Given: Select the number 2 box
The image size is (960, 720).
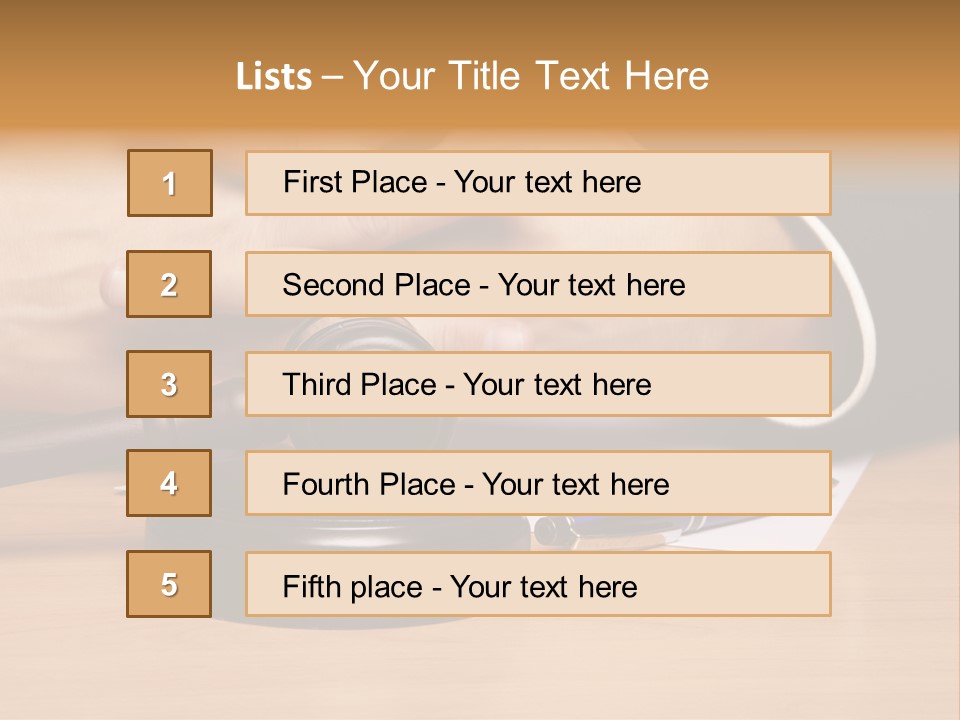Looking at the screenshot, I should point(169,284).
